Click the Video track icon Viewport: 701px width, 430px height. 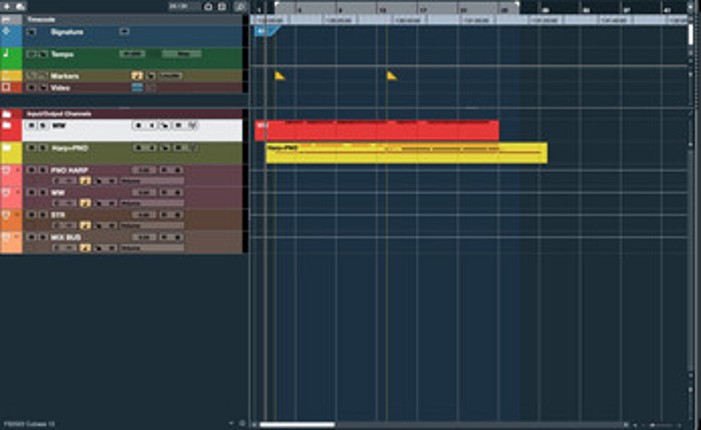[x=8, y=88]
